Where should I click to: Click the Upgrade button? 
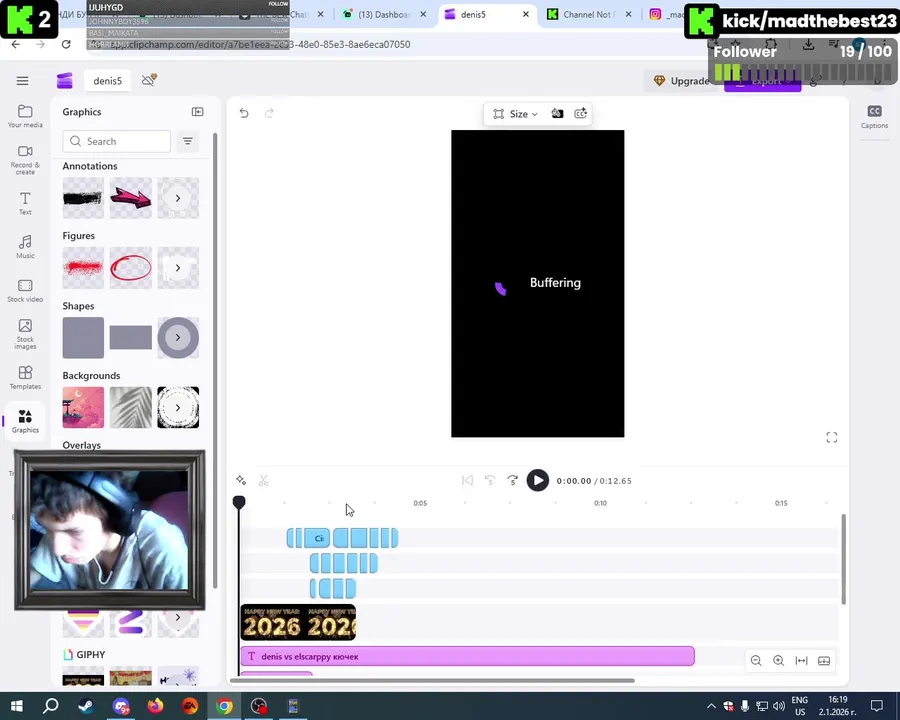[682, 81]
